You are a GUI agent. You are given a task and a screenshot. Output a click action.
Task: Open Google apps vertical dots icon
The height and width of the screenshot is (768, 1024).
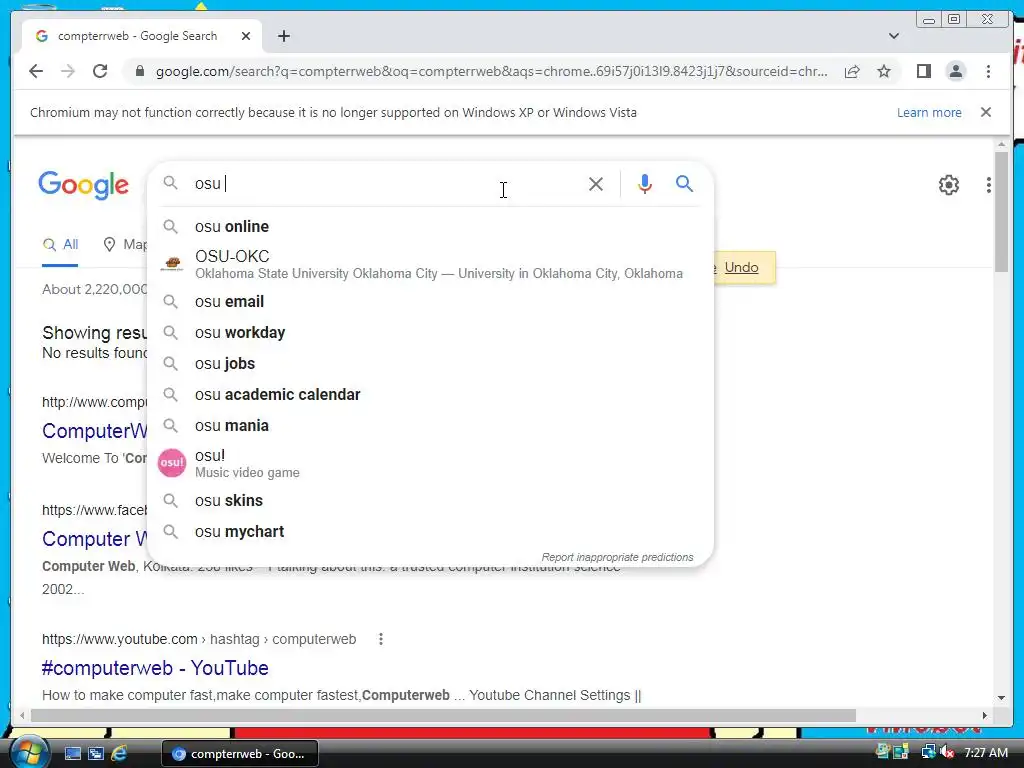click(x=988, y=185)
